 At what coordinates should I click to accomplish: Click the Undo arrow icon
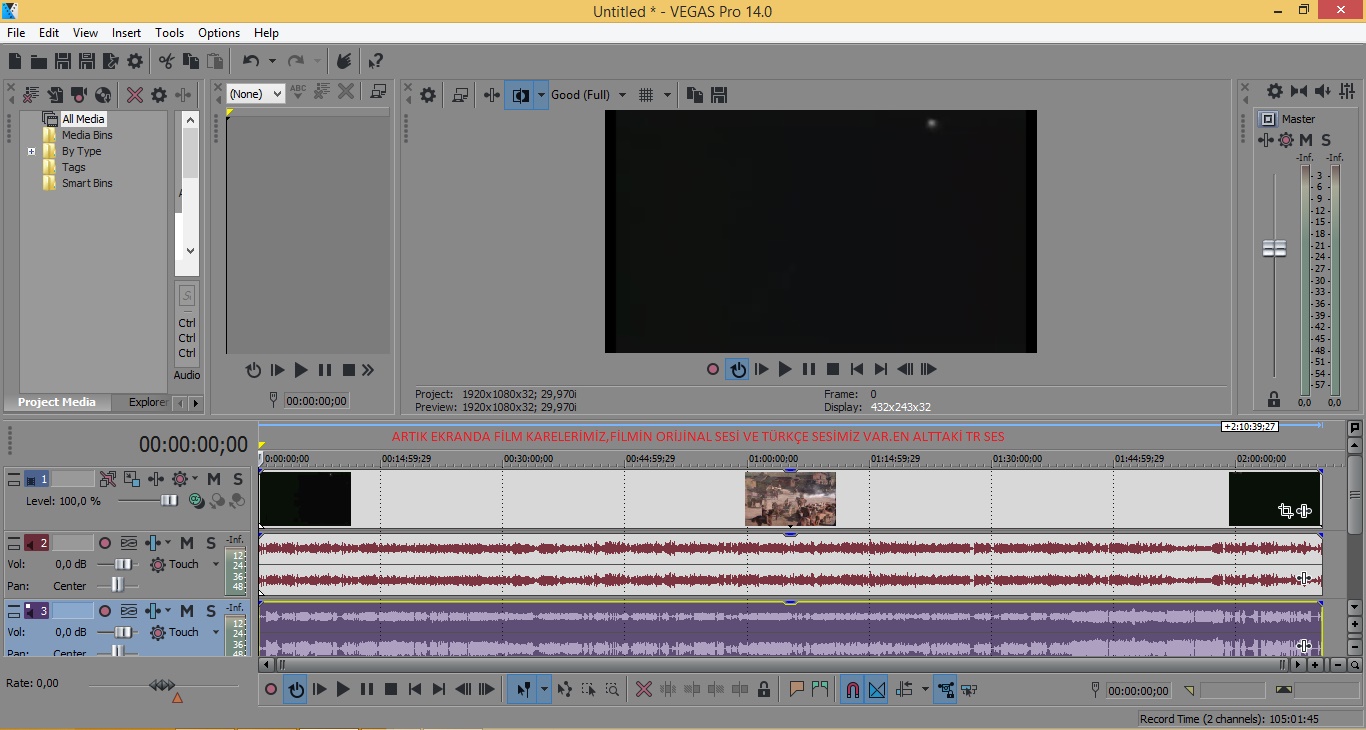[x=250, y=62]
